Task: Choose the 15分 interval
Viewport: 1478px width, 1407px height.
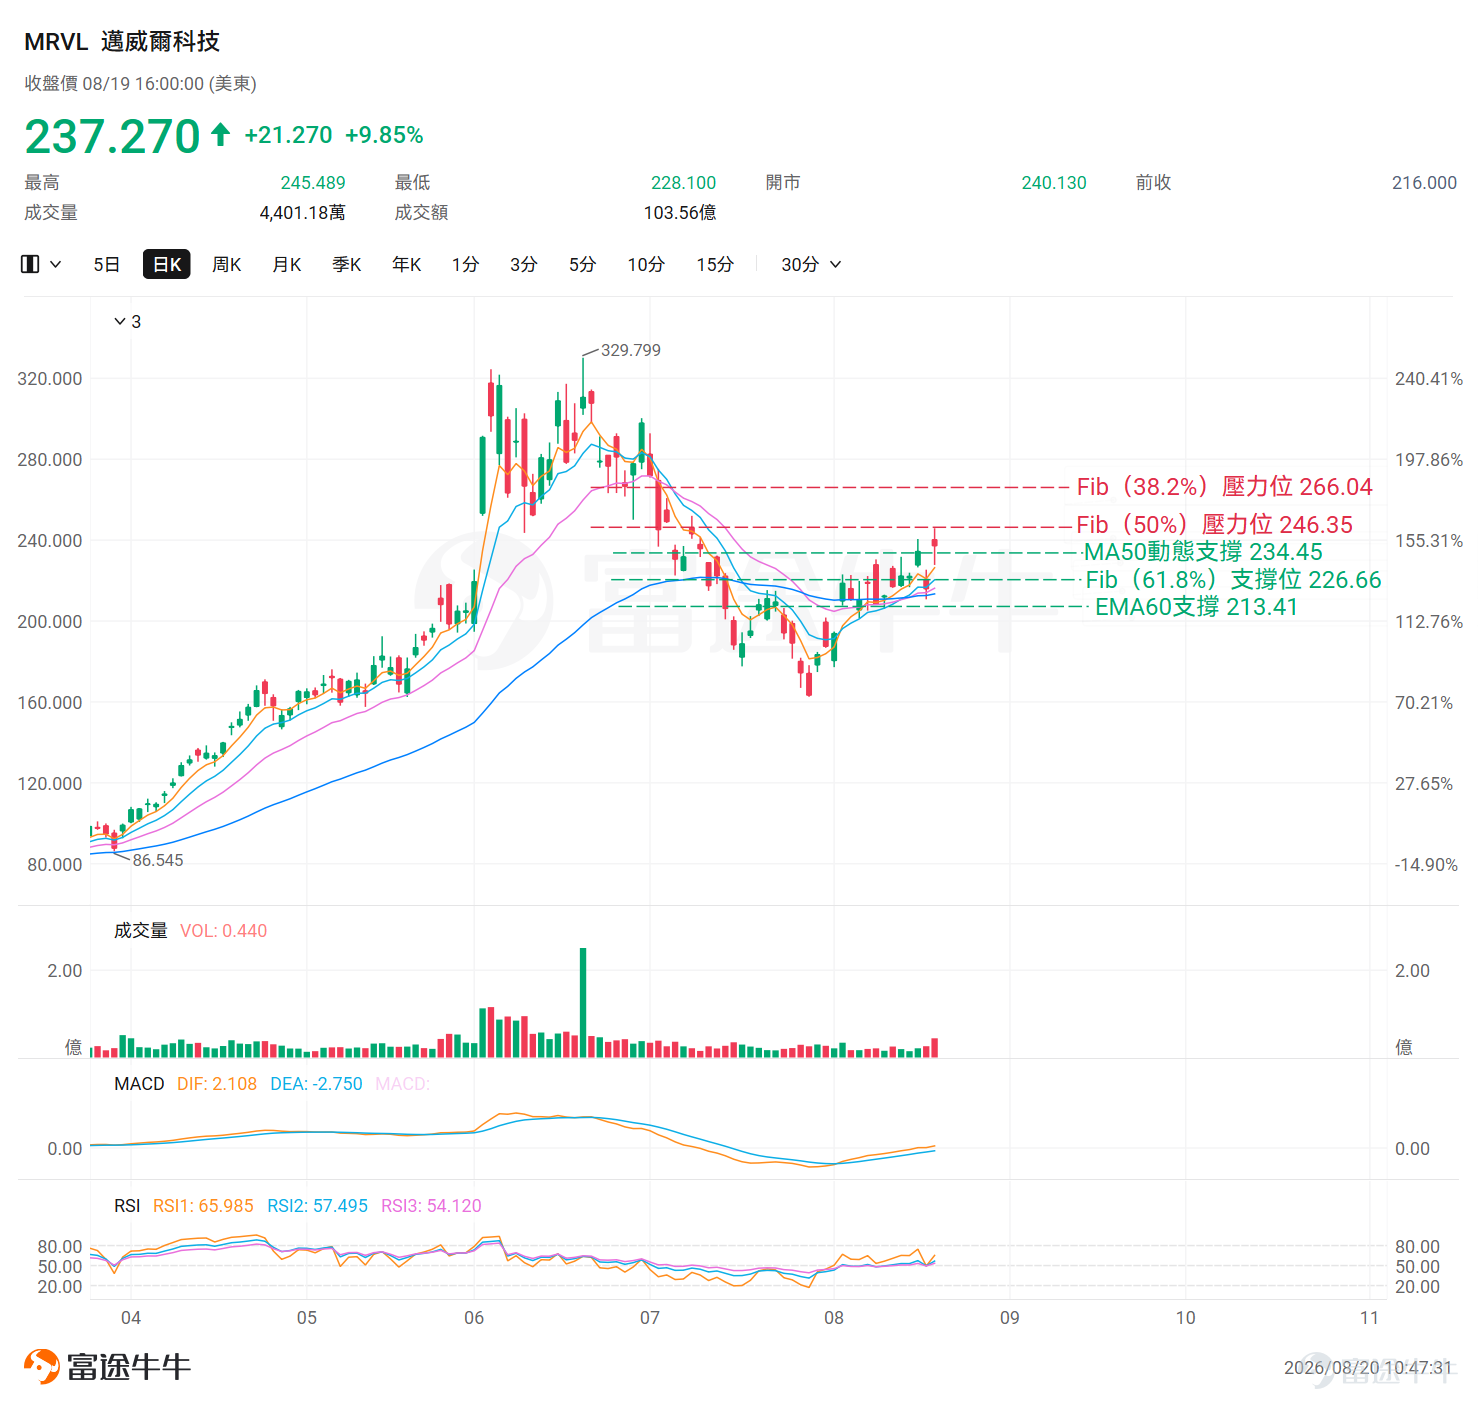Action: coord(715,264)
